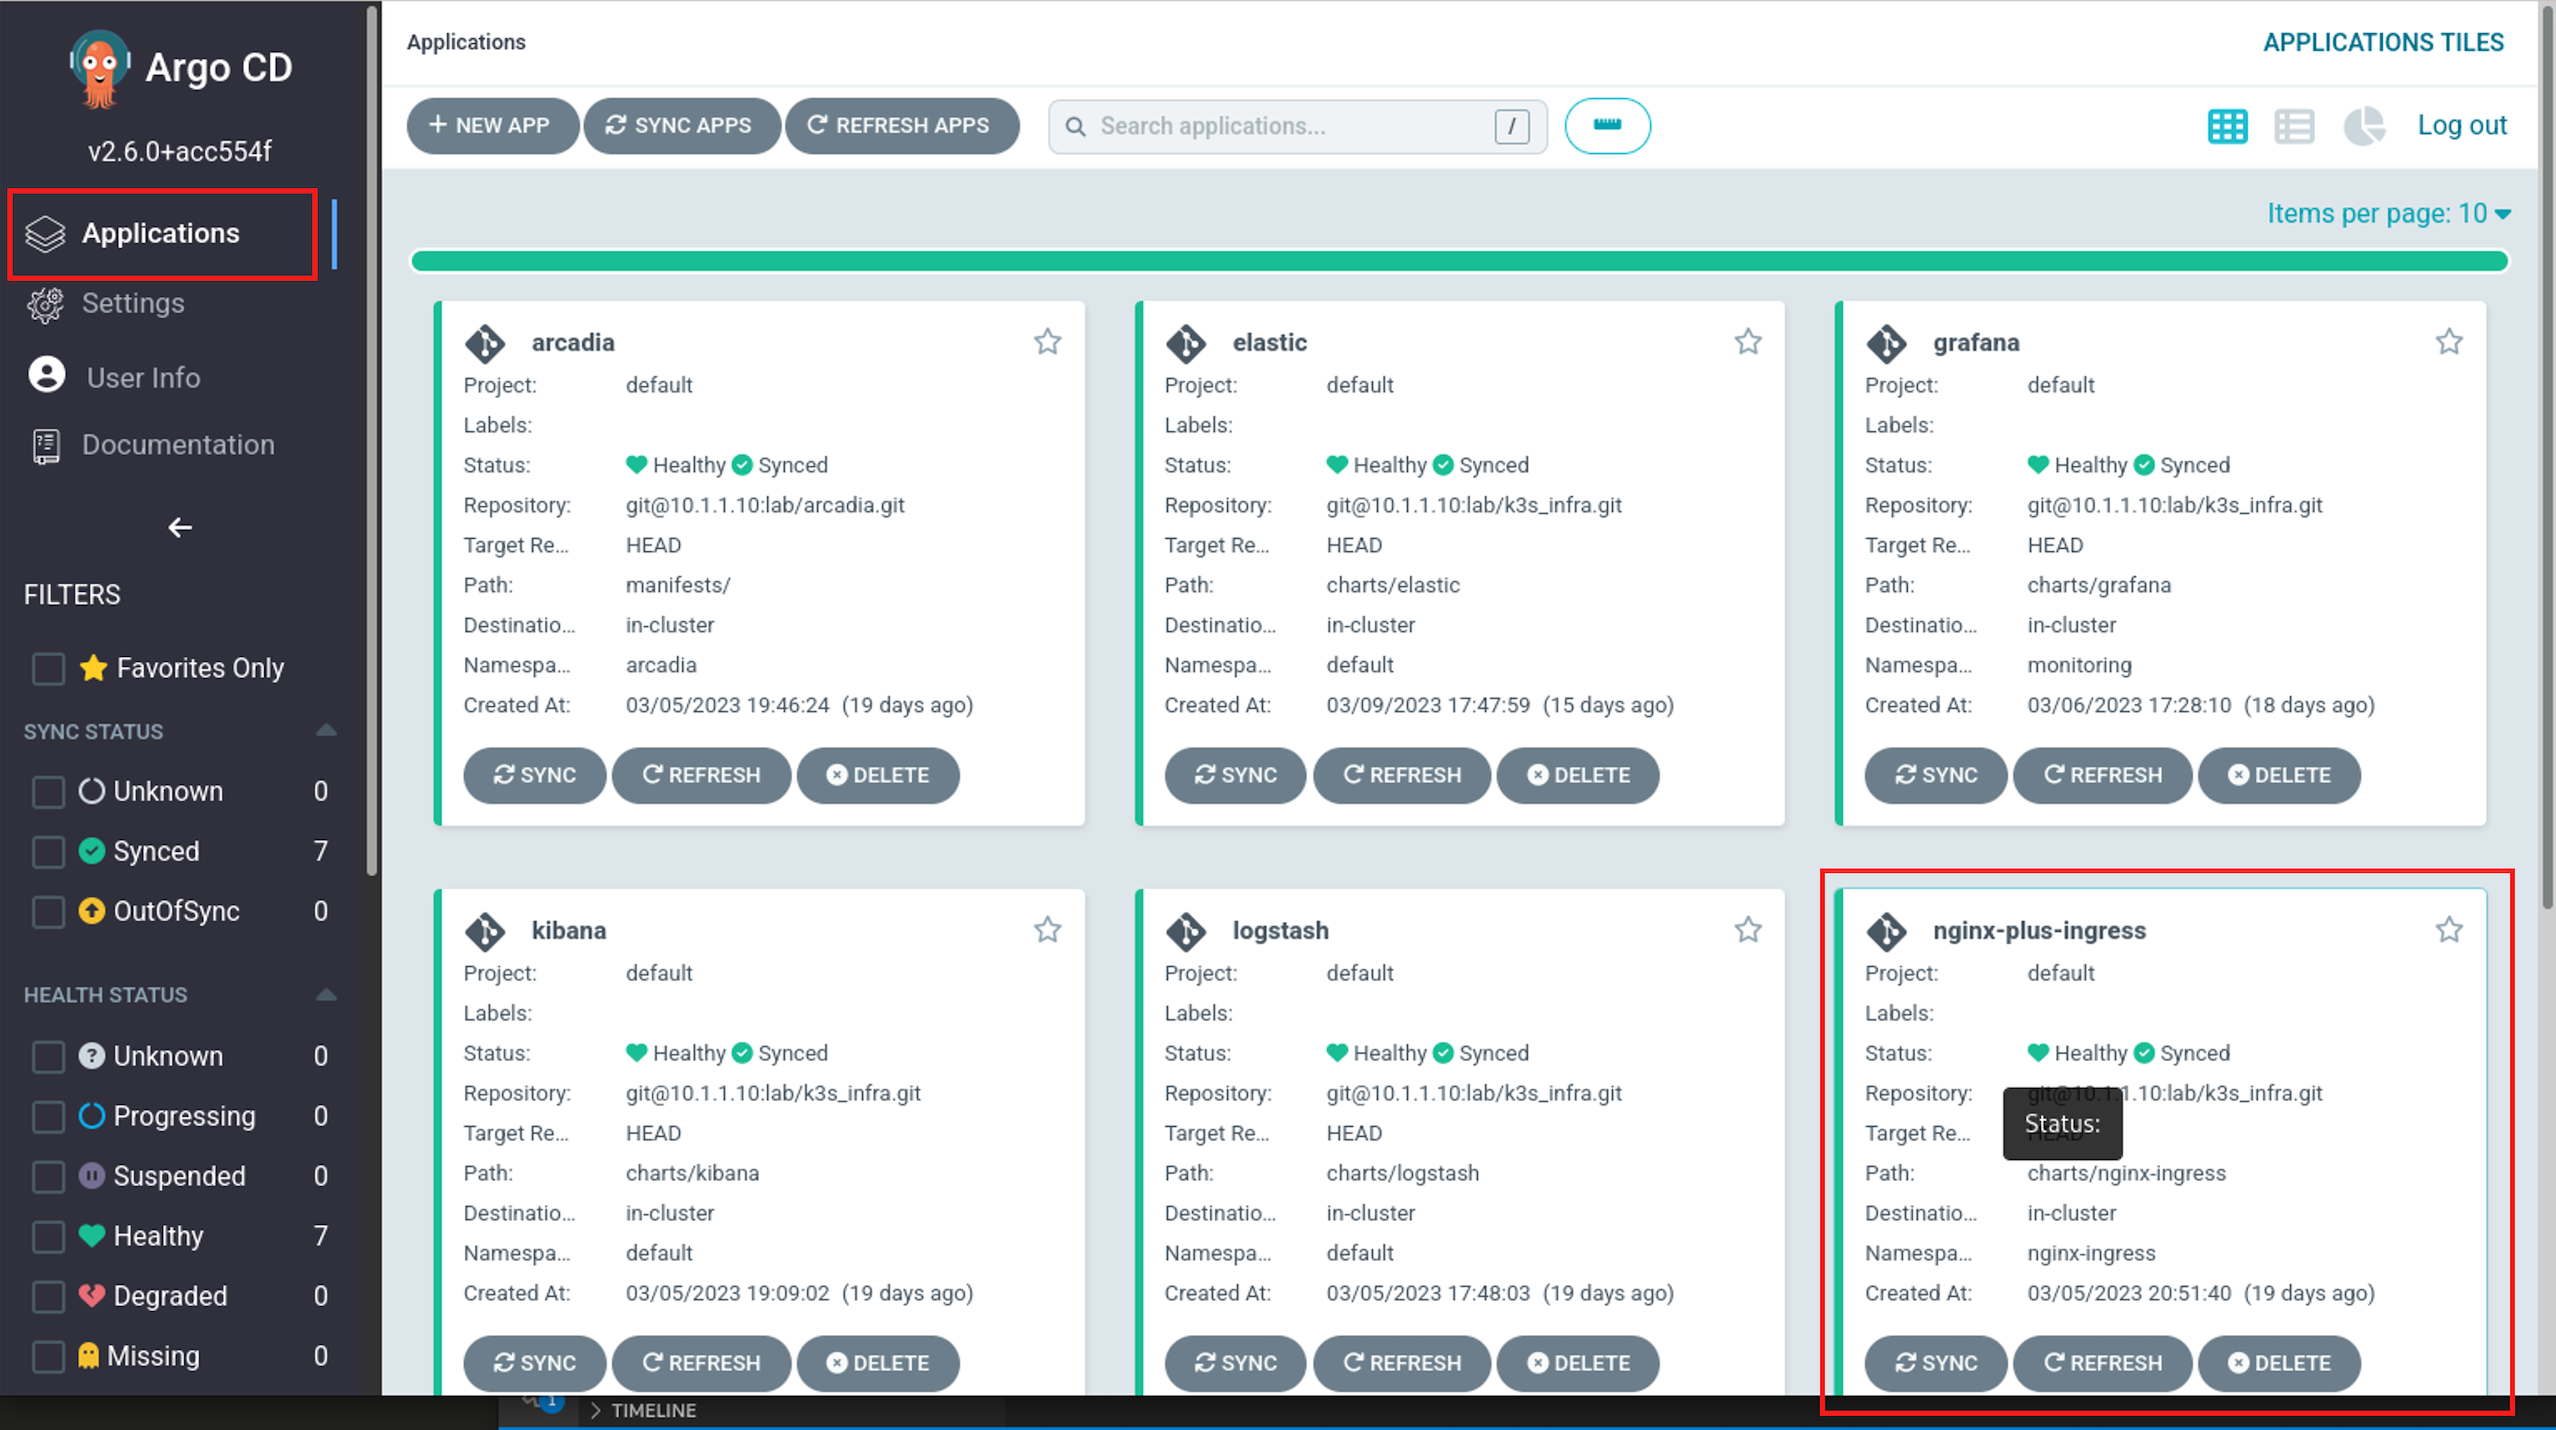This screenshot has height=1430, width=2556.
Task: Delete the logstash application
Action: 1577,1363
